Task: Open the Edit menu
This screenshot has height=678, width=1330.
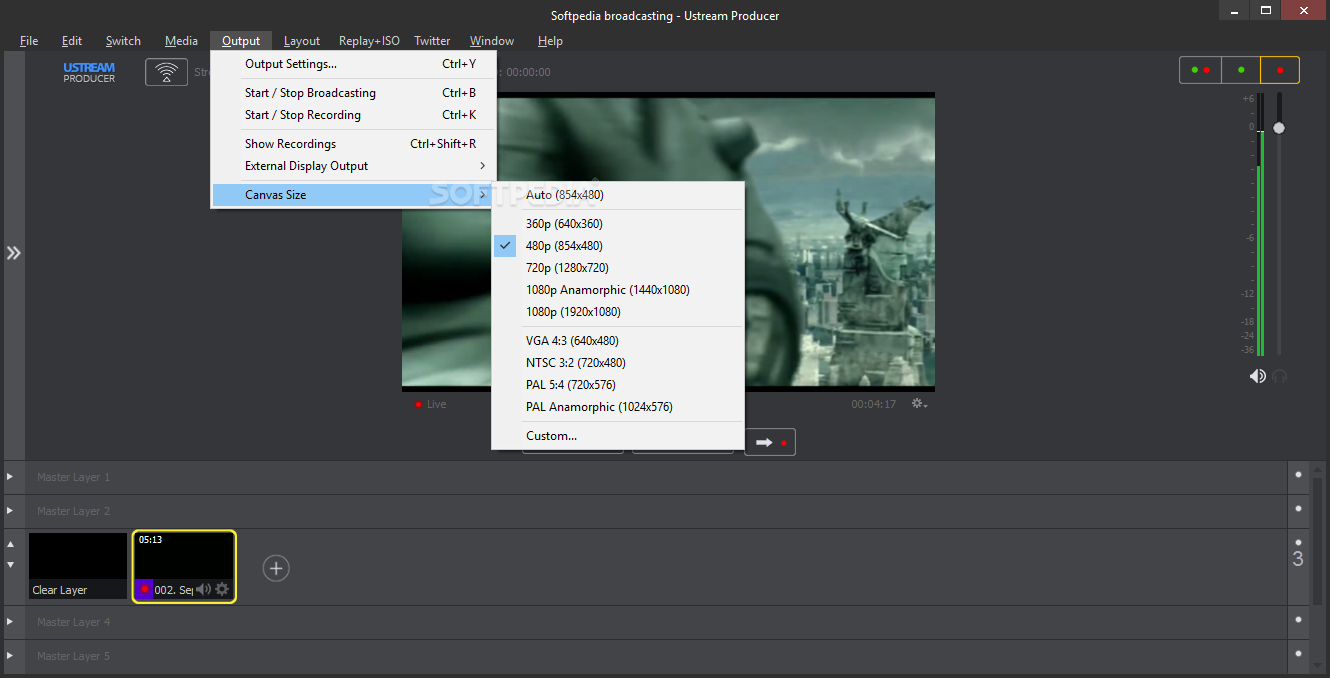Action: pos(72,41)
